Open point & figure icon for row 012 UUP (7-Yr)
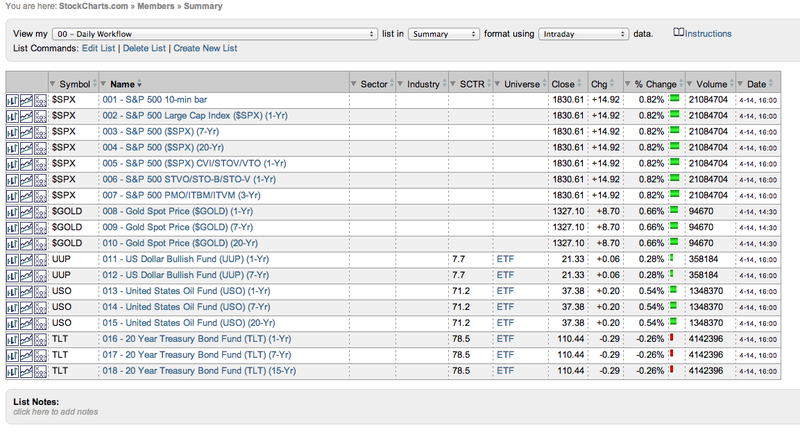This screenshot has height=432, width=800. pyautogui.click(x=40, y=276)
